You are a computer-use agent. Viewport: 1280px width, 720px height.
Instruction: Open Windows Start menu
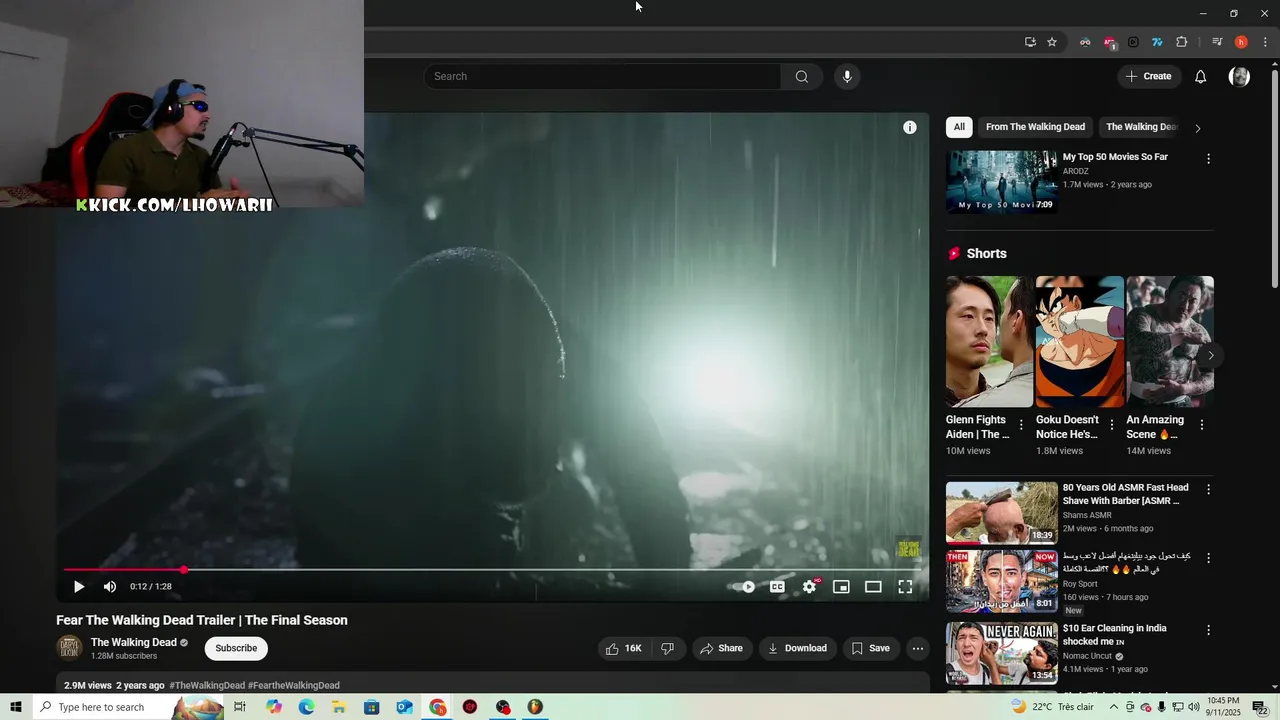tap(16, 707)
